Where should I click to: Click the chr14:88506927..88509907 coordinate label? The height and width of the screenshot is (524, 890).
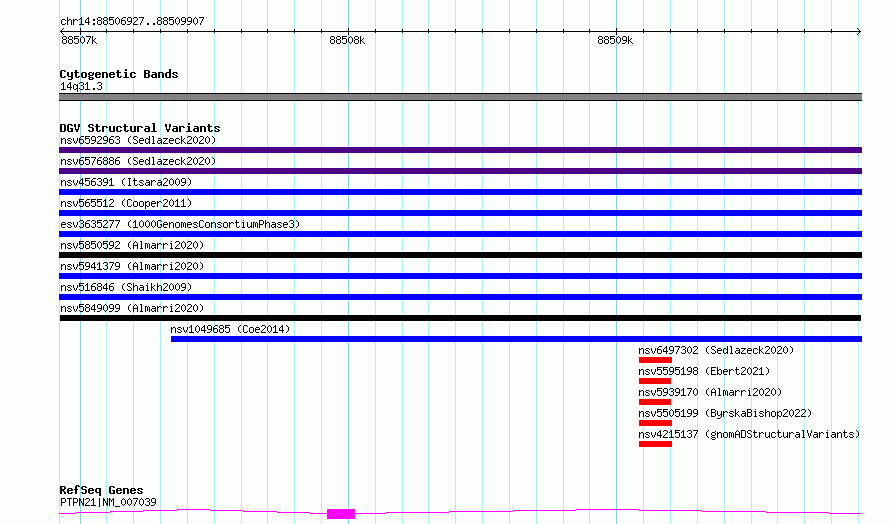pyautogui.click(x=132, y=21)
